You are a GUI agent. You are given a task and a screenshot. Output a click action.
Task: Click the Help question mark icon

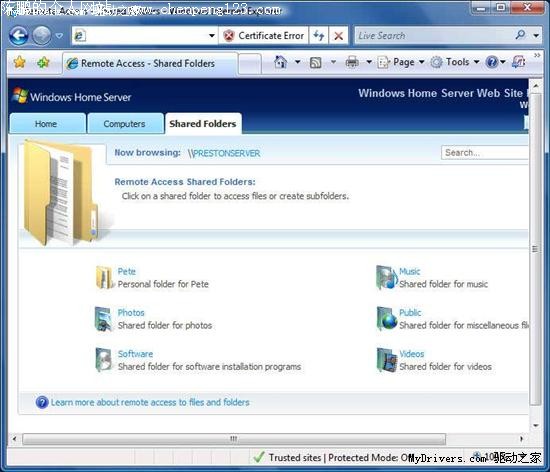point(492,62)
